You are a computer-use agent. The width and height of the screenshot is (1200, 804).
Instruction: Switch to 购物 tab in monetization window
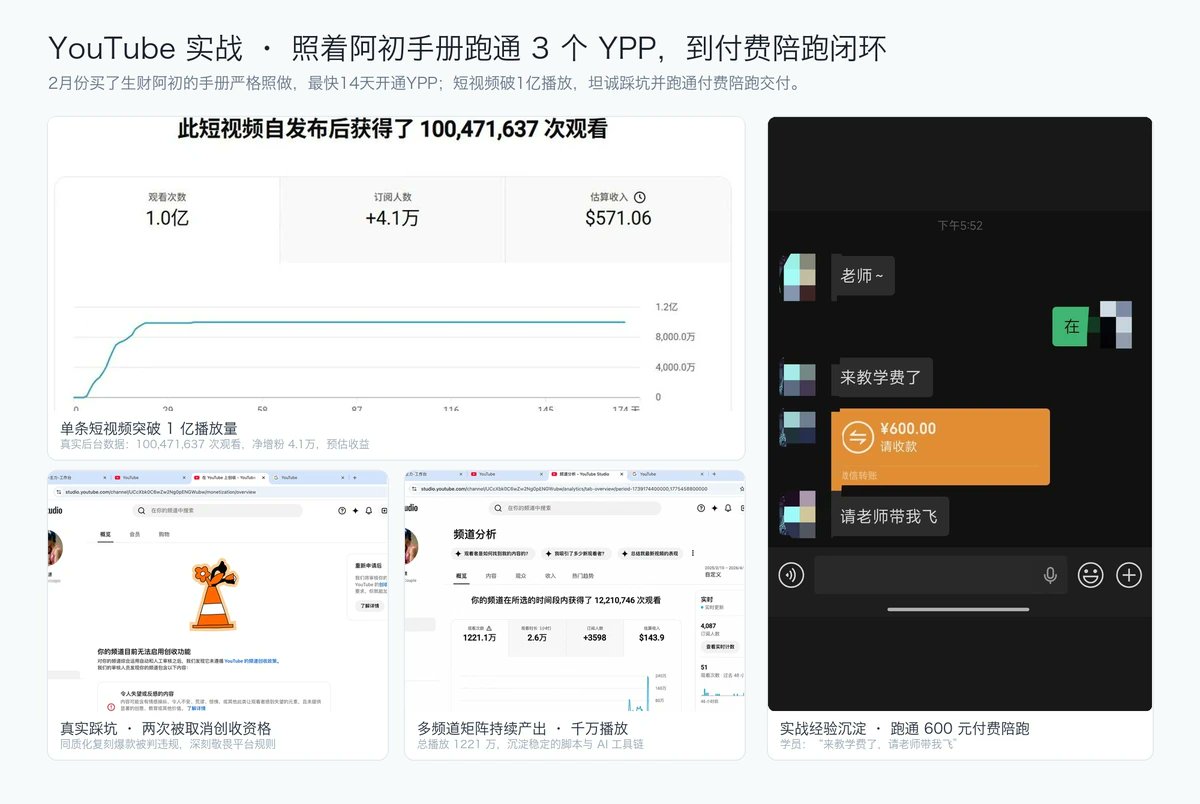(x=164, y=534)
